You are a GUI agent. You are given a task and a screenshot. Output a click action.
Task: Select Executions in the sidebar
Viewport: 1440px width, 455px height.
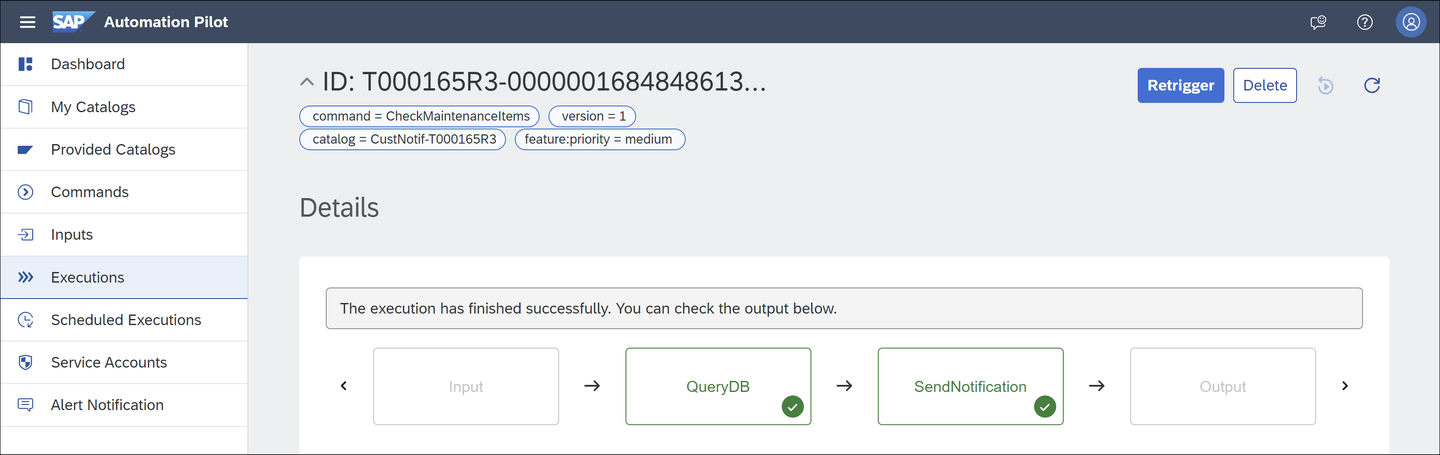click(x=124, y=277)
